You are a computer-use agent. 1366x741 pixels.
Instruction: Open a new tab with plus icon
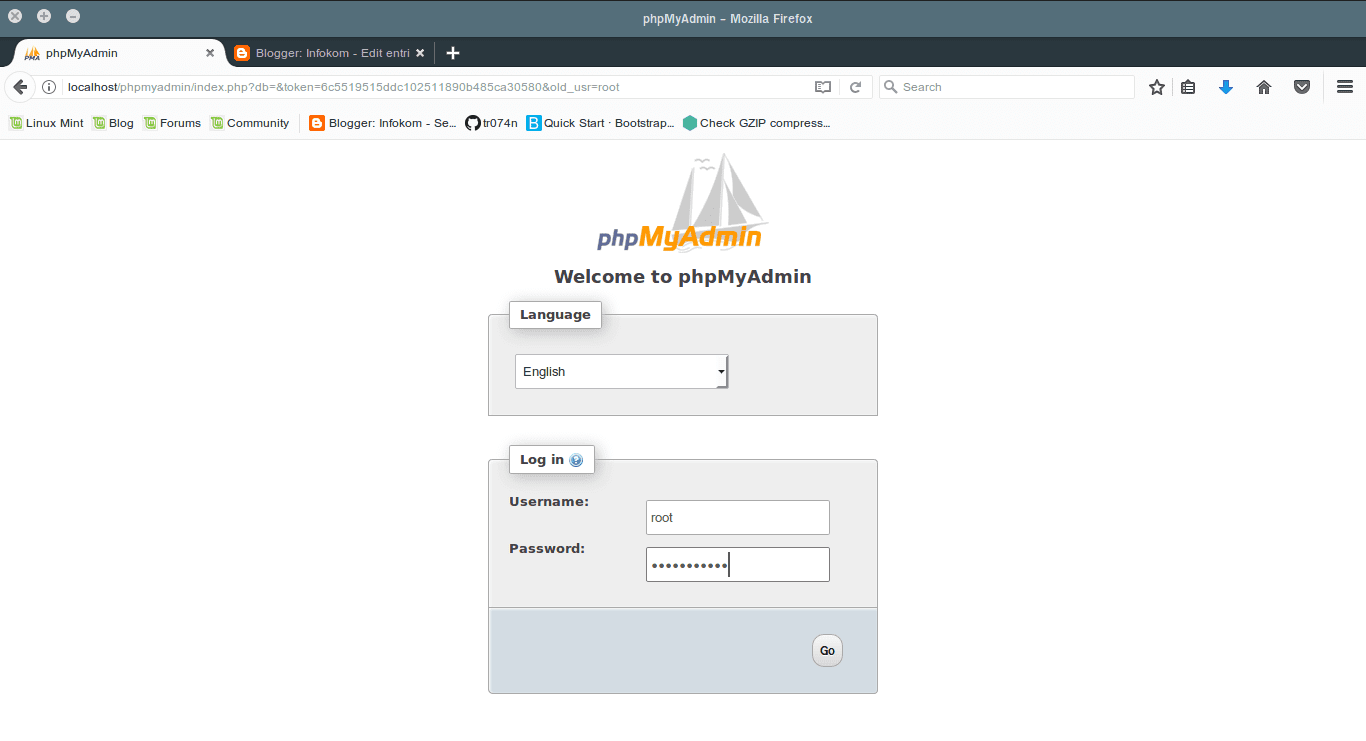pos(453,53)
